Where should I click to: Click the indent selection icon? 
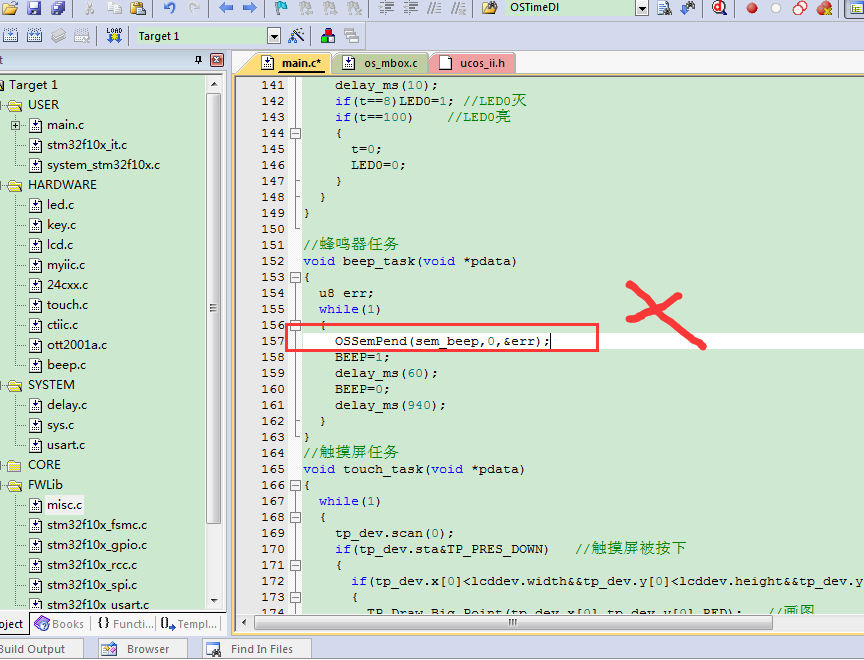387,8
